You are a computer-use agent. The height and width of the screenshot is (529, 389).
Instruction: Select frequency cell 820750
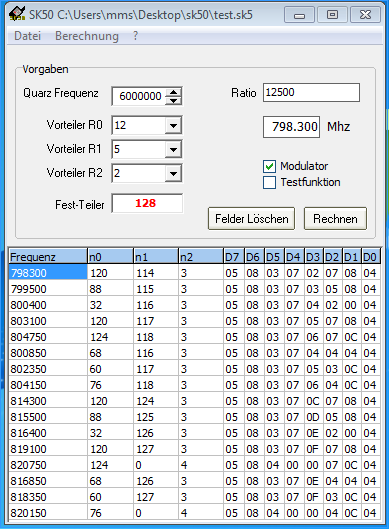click(x=48, y=465)
